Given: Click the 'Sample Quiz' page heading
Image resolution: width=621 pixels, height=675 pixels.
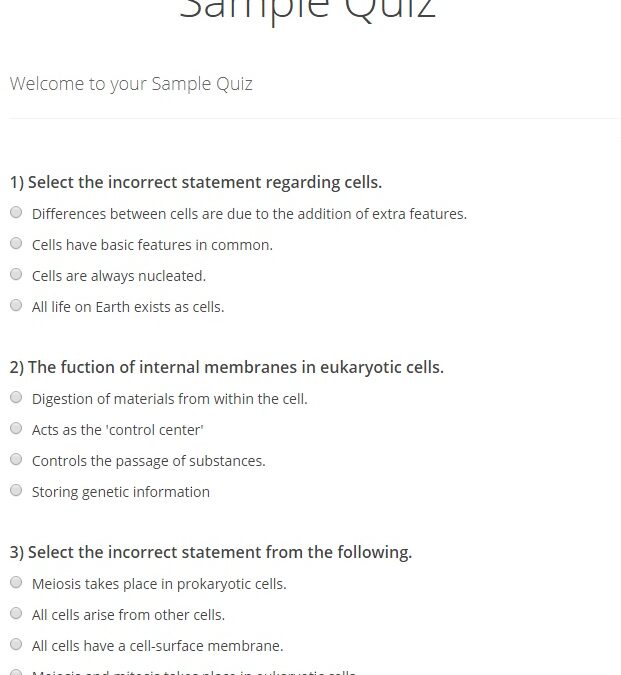Looking at the screenshot, I should coord(307,10).
